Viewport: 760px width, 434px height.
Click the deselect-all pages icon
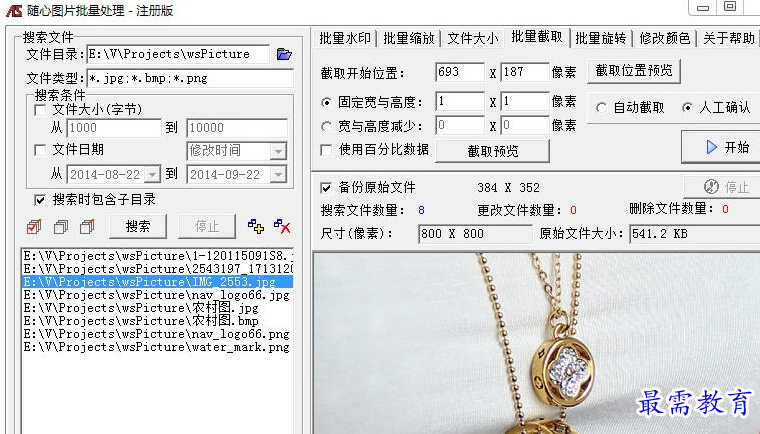pos(61,226)
